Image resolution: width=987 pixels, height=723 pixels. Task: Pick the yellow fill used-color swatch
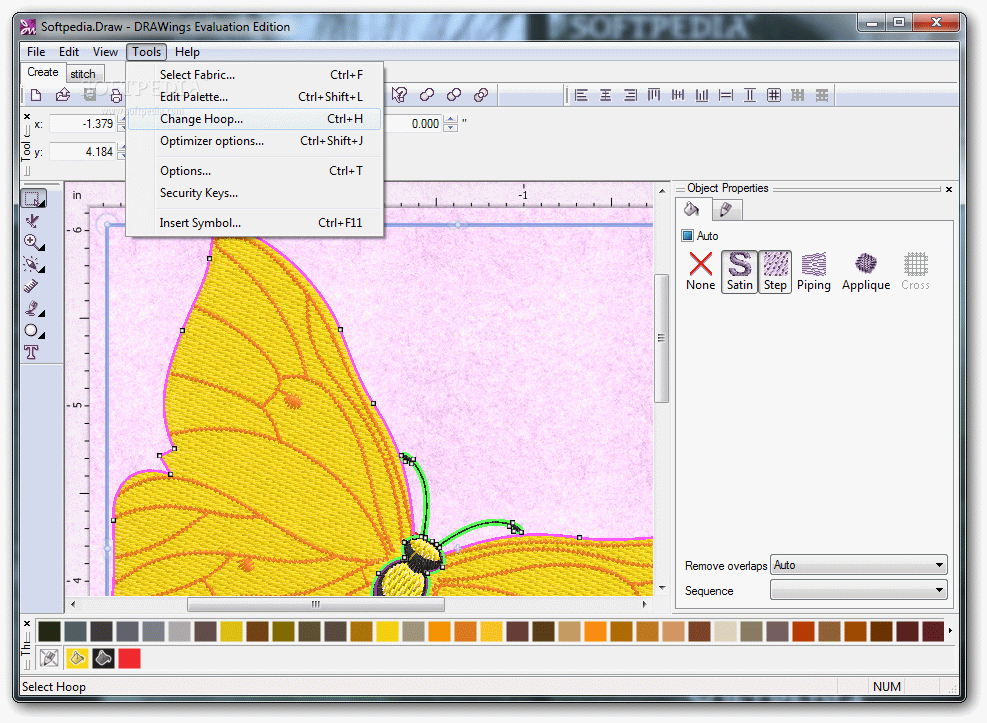point(77,659)
